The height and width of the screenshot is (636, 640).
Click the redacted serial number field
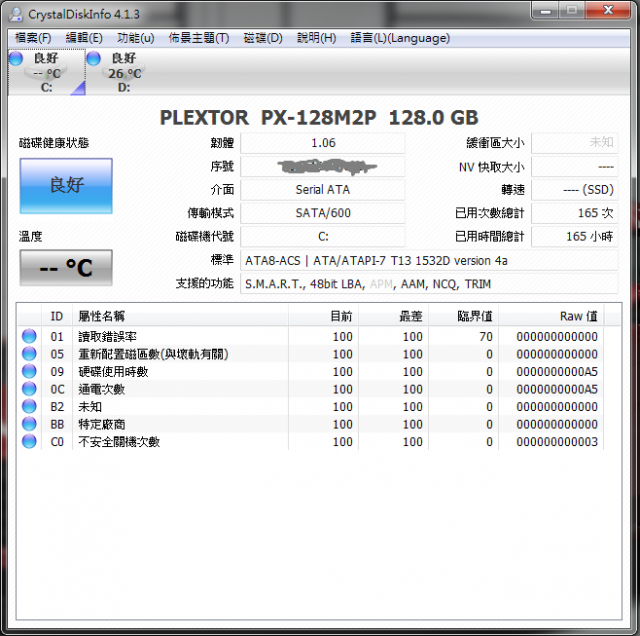click(x=323, y=167)
